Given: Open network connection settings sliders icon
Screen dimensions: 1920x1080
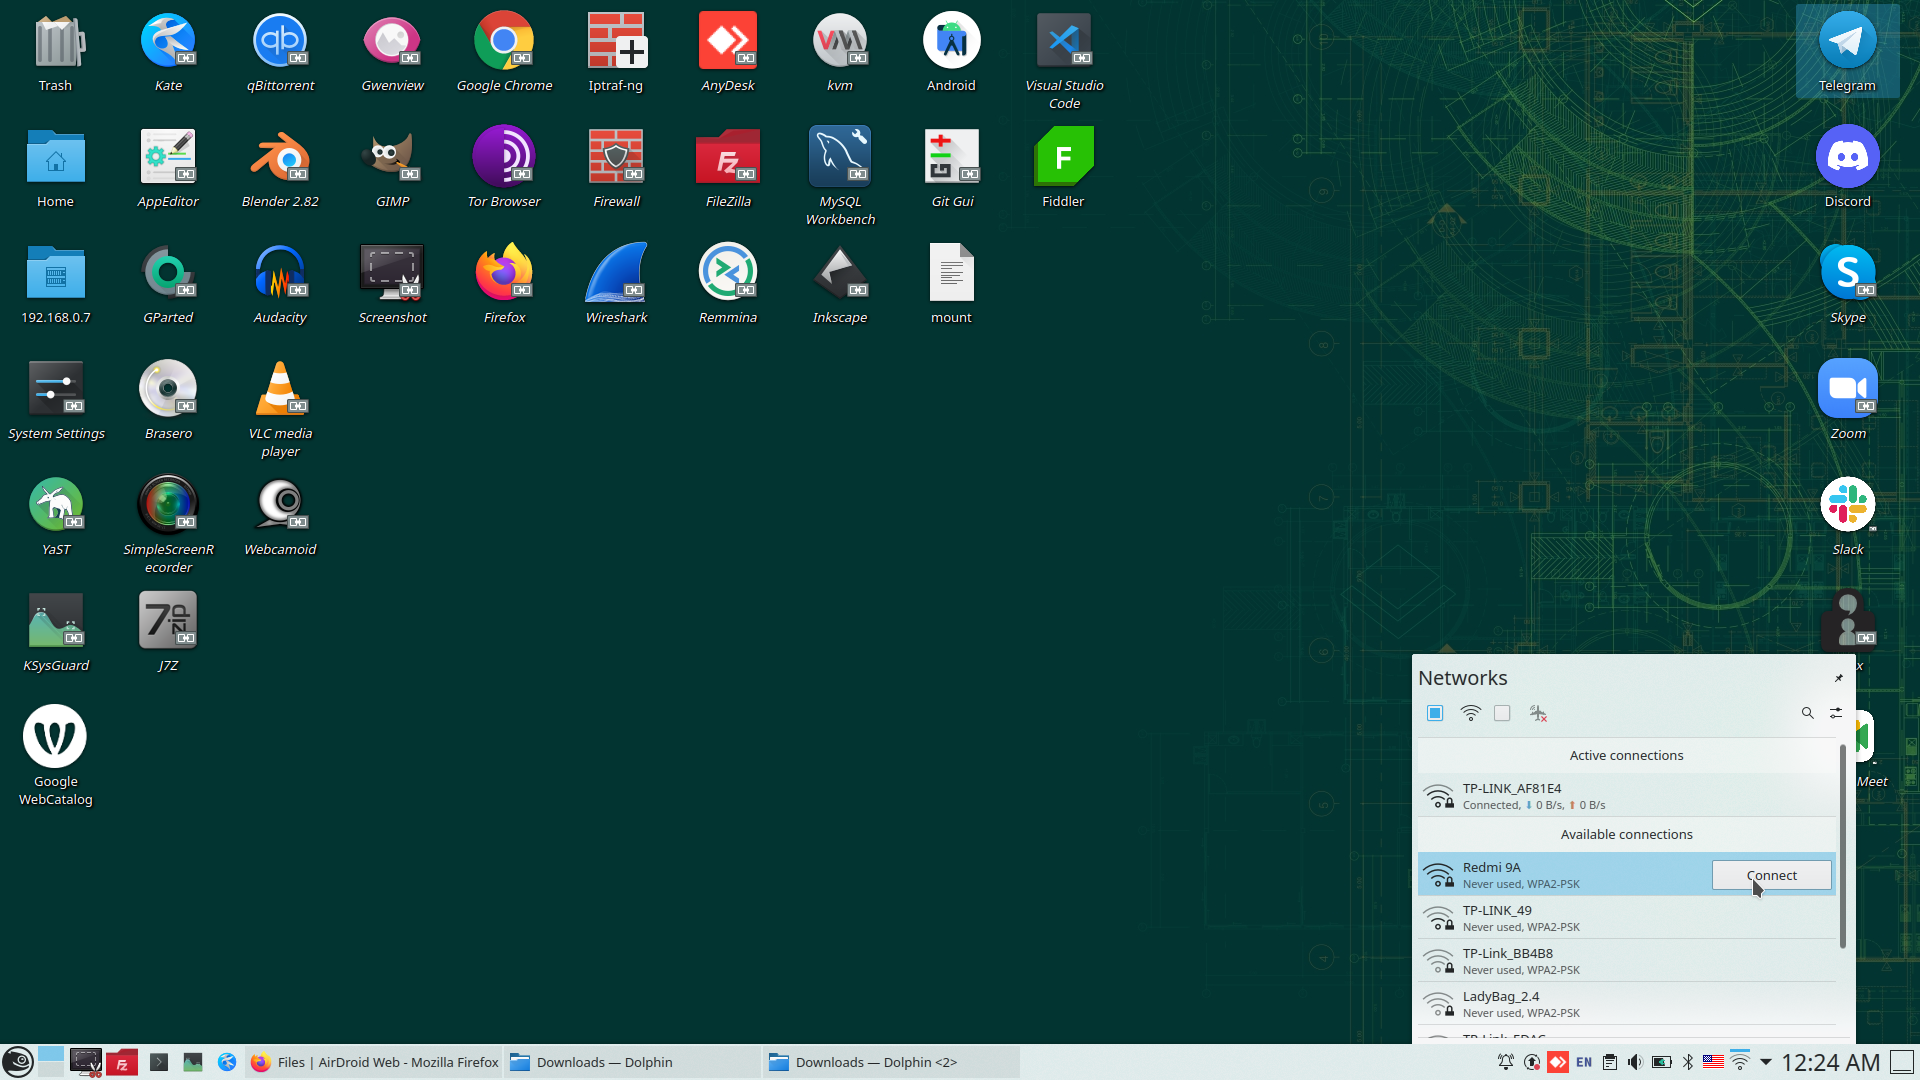Looking at the screenshot, I should point(1836,713).
